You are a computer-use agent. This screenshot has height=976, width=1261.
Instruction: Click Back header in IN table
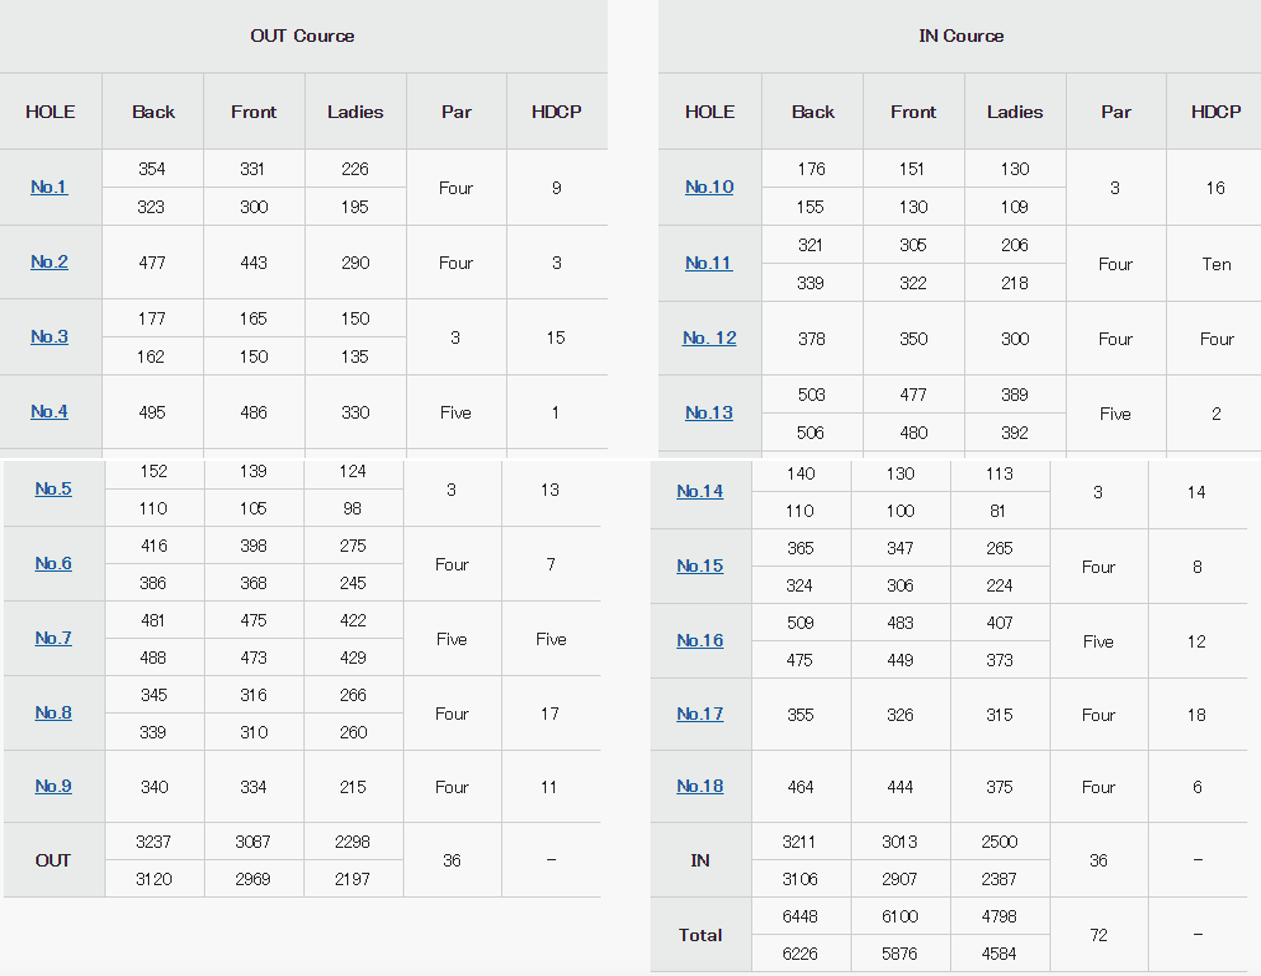[813, 112]
